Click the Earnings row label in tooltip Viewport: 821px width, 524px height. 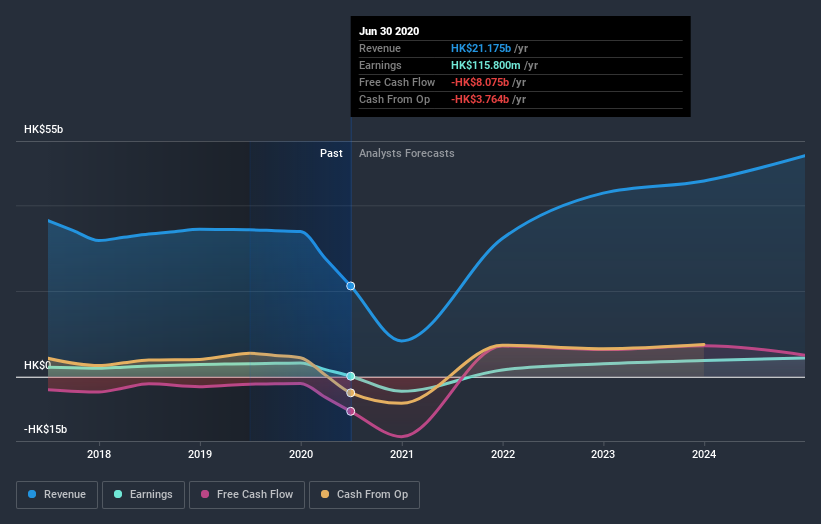[381, 65]
